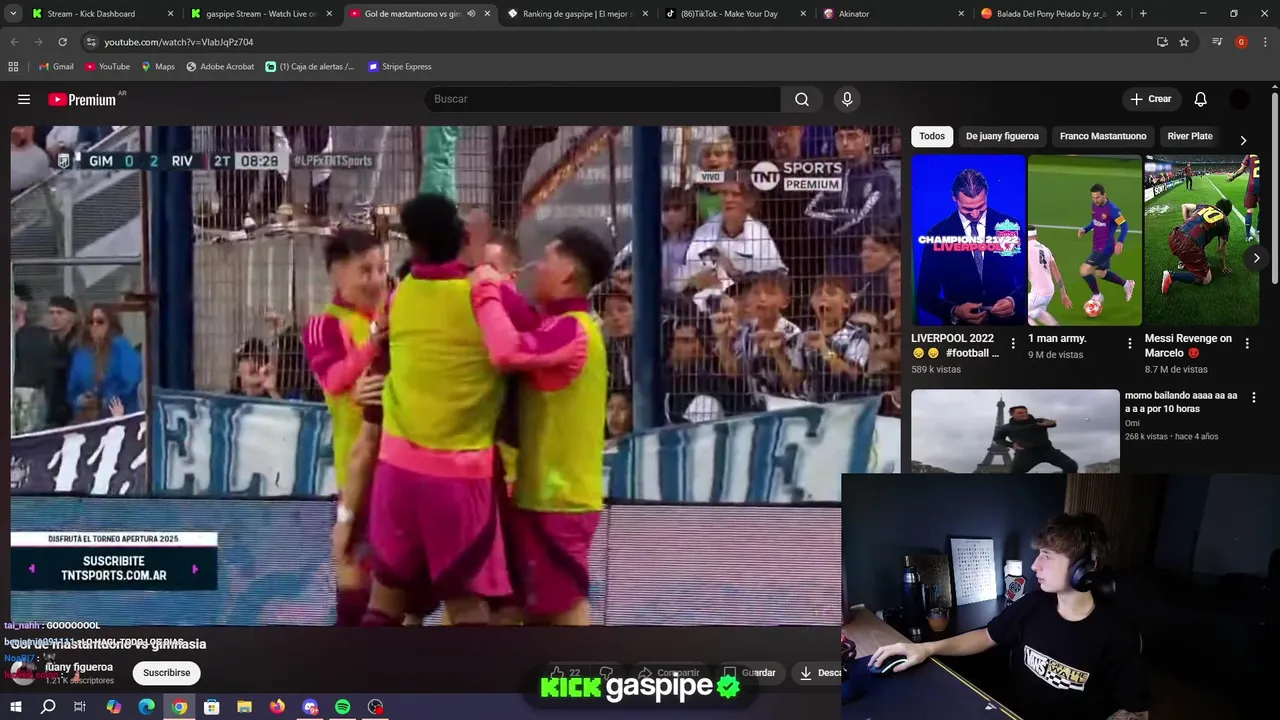Dislike the video with thumbs down
Image resolution: width=1280 pixels, height=720 pixels.
[606, 673]
